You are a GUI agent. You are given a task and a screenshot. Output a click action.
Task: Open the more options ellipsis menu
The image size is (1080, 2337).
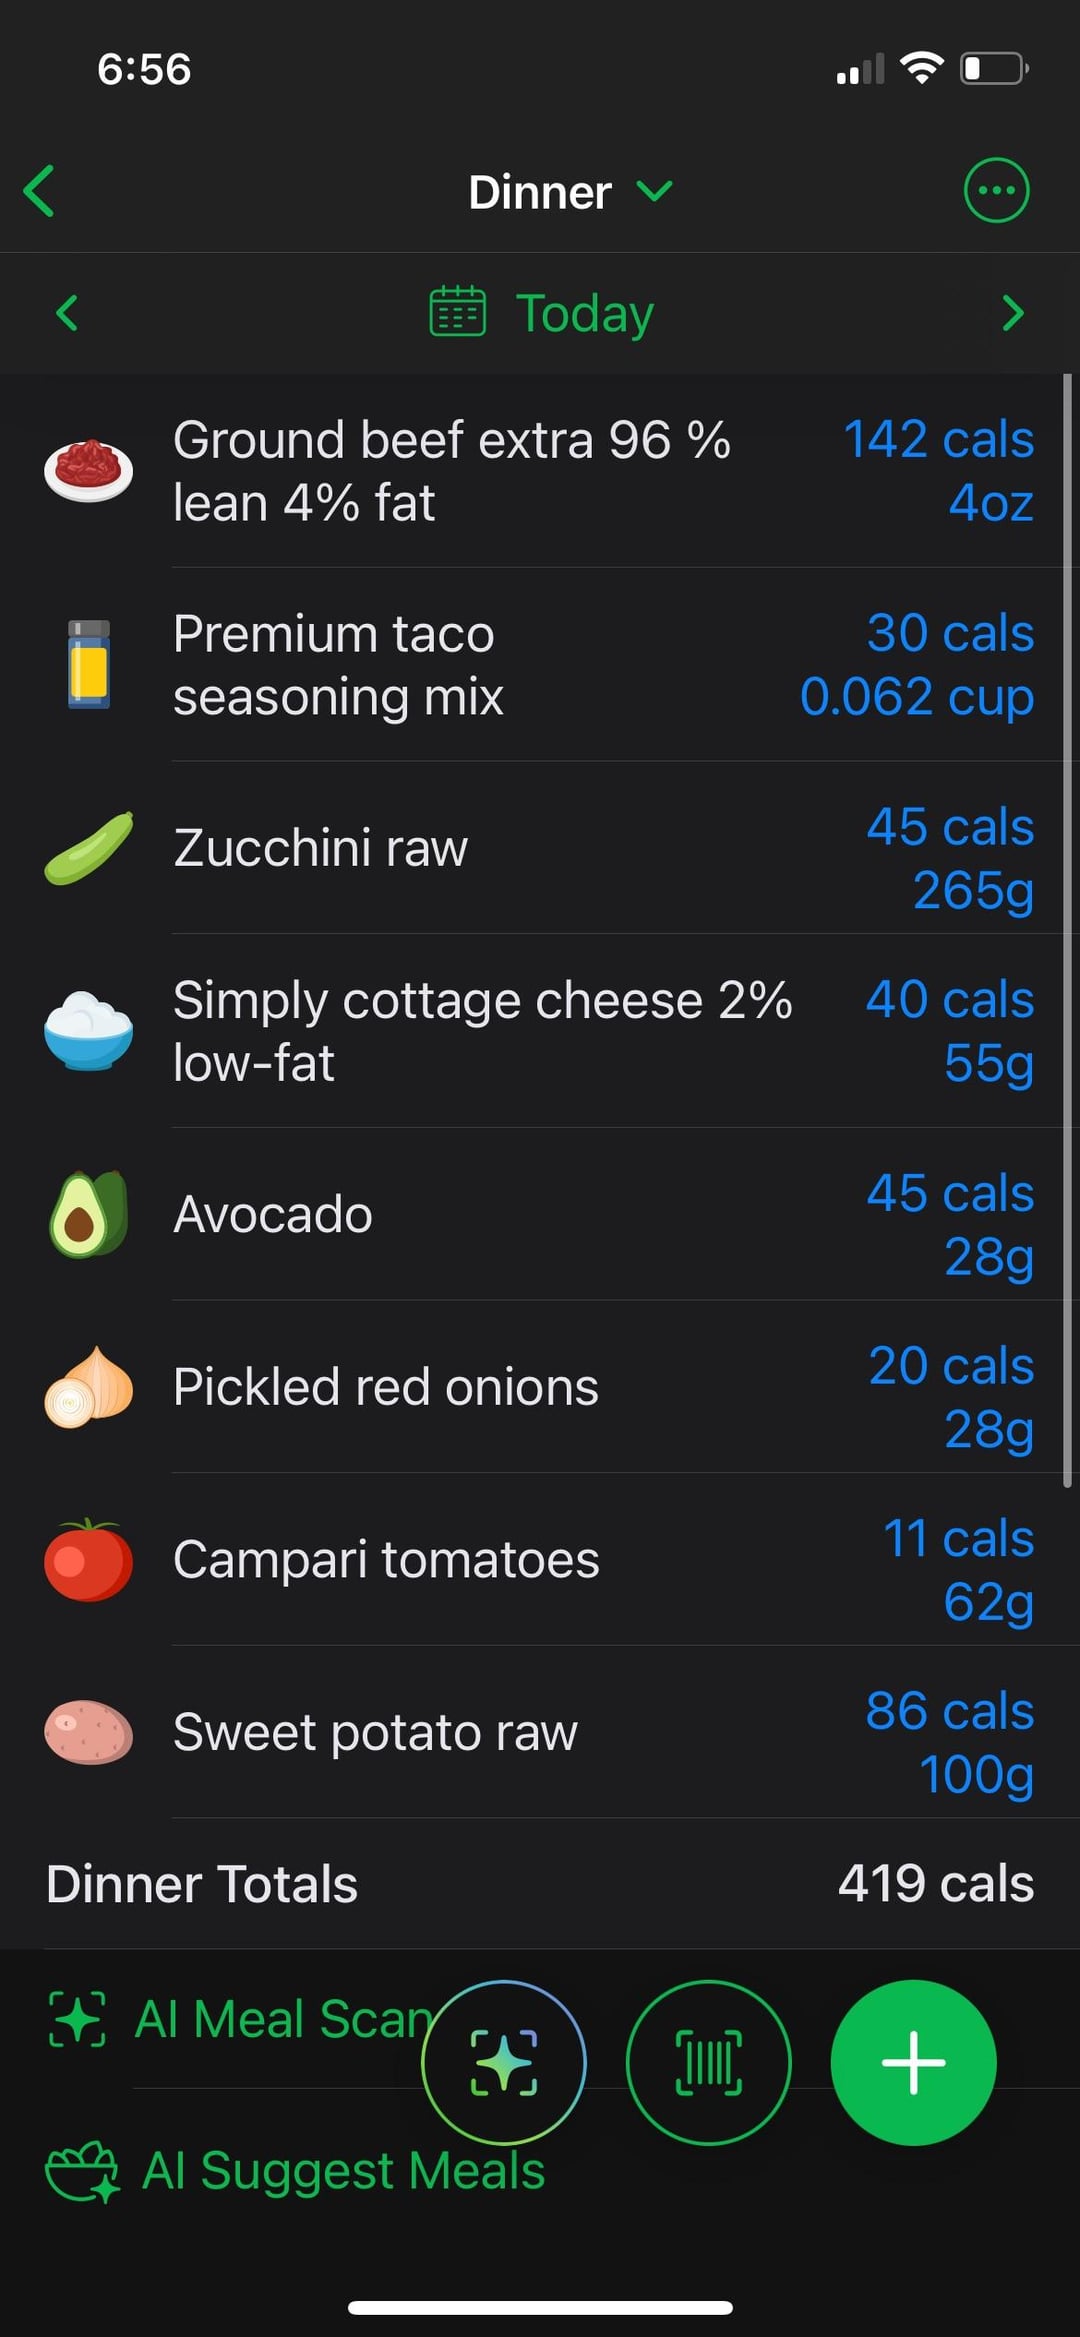click(995, 190)
